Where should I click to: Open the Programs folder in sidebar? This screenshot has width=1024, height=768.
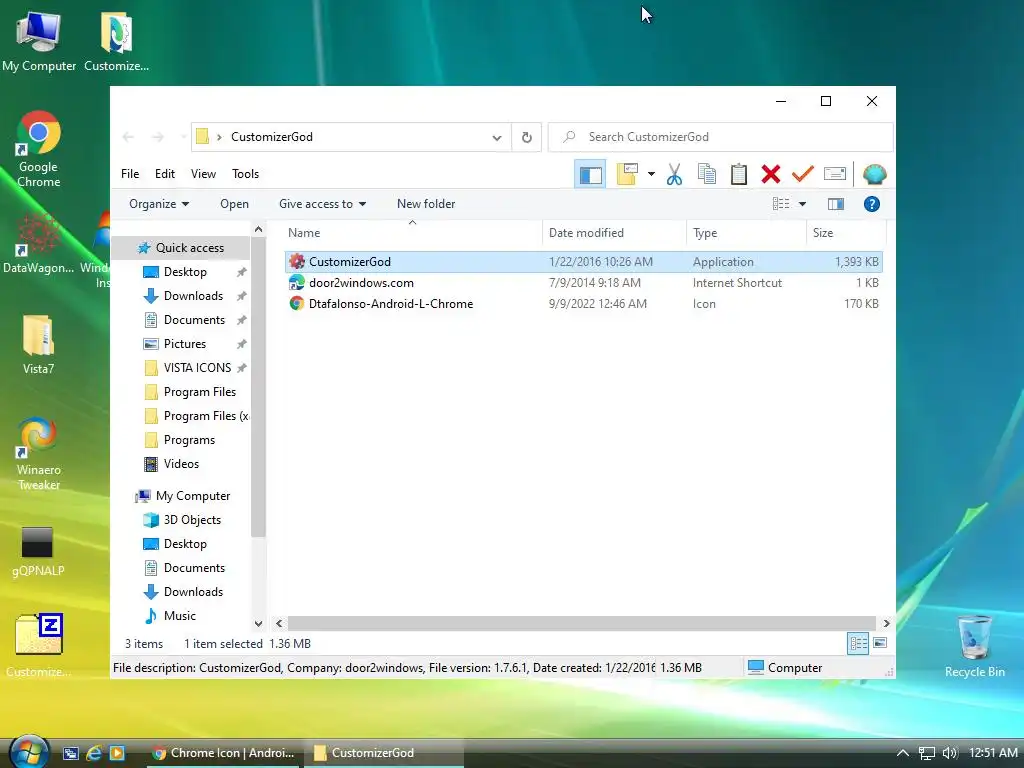tap(189, 440)
